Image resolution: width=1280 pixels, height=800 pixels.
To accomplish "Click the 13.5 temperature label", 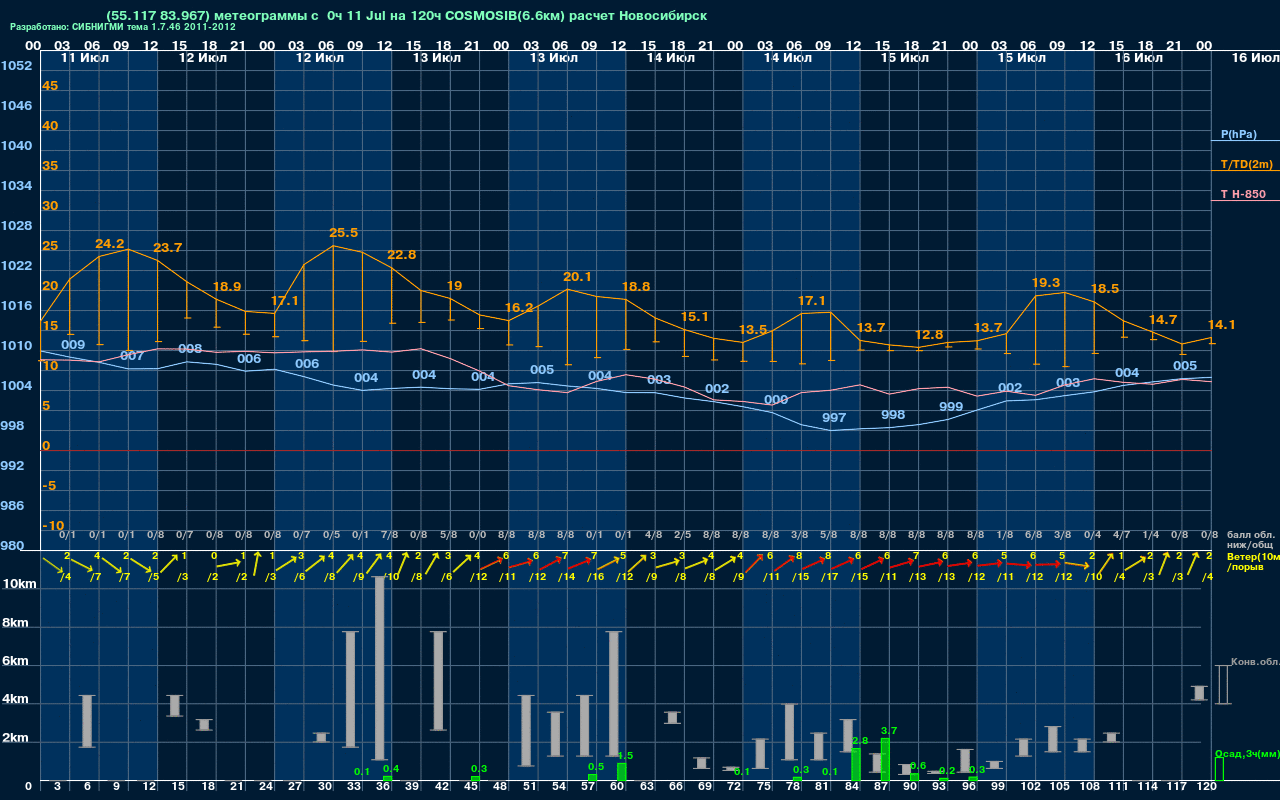I will click(x=753, y=329).
